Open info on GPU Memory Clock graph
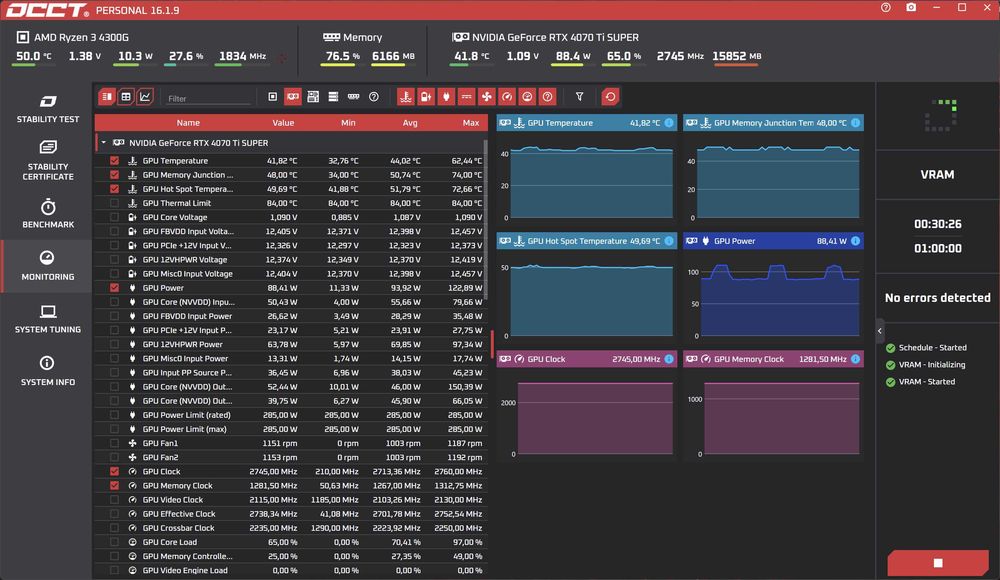Image resolution: width=1000 pixels, height=580 pixels. pos(855,359)
